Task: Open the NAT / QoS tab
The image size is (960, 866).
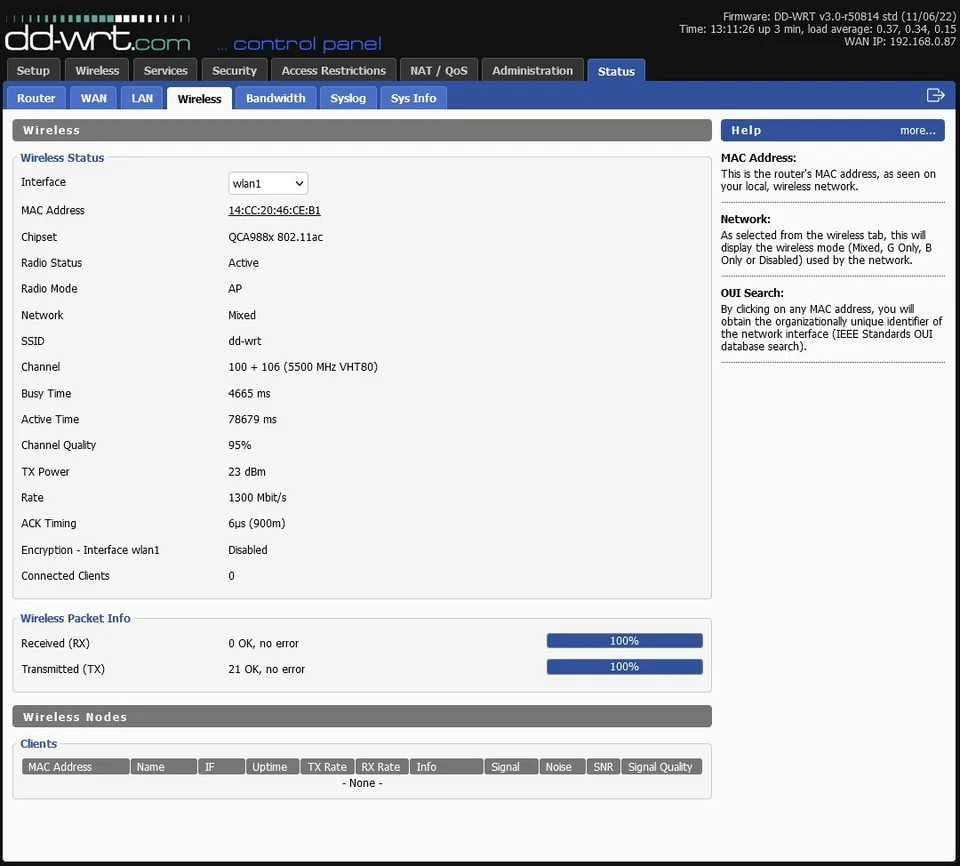Action: coord(439,71)
